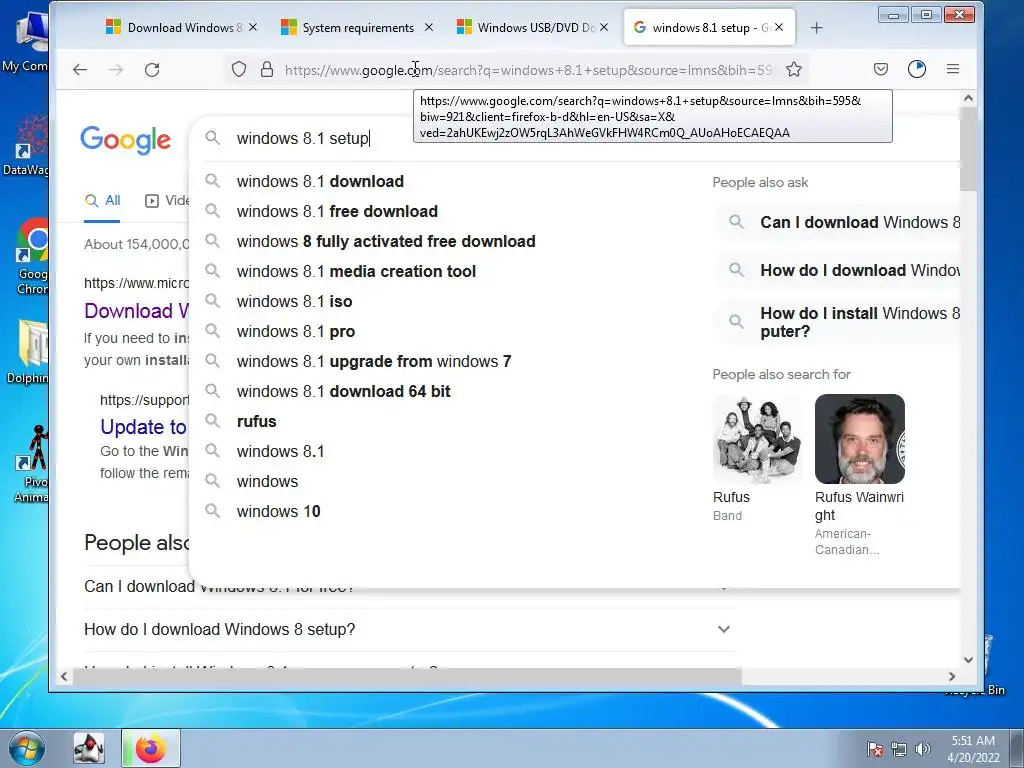Switch to the Download Windows 8 tab
This screenshot has width=1024, height=768.
181,27
